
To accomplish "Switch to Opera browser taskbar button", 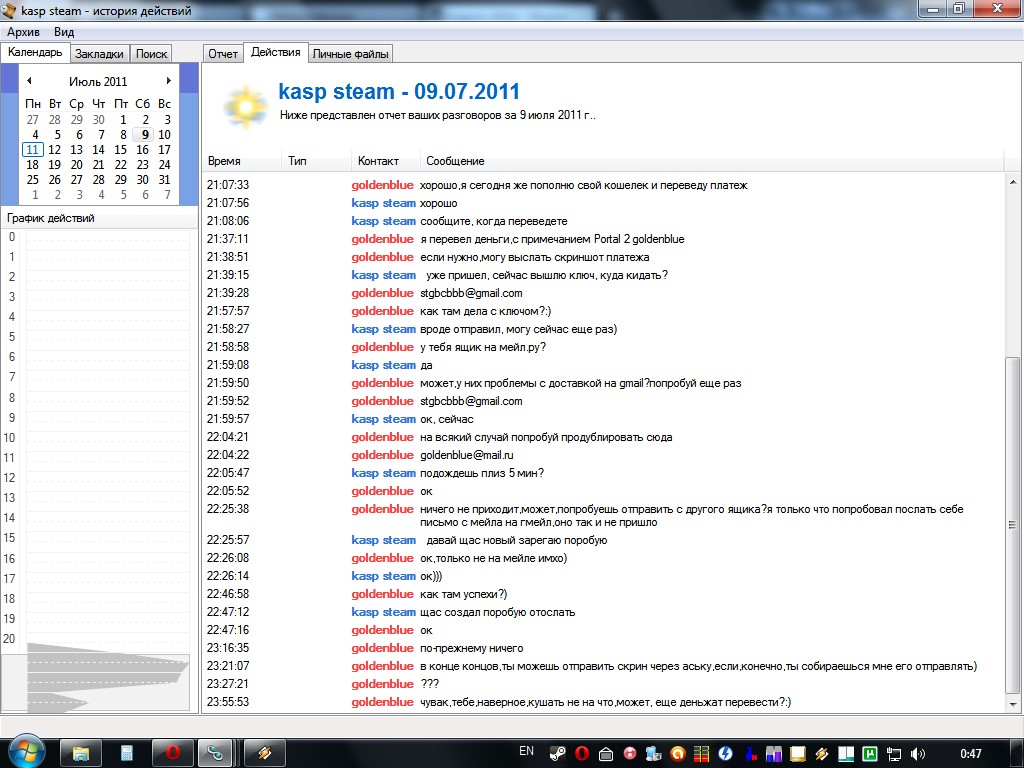I will tap(173, 753).
